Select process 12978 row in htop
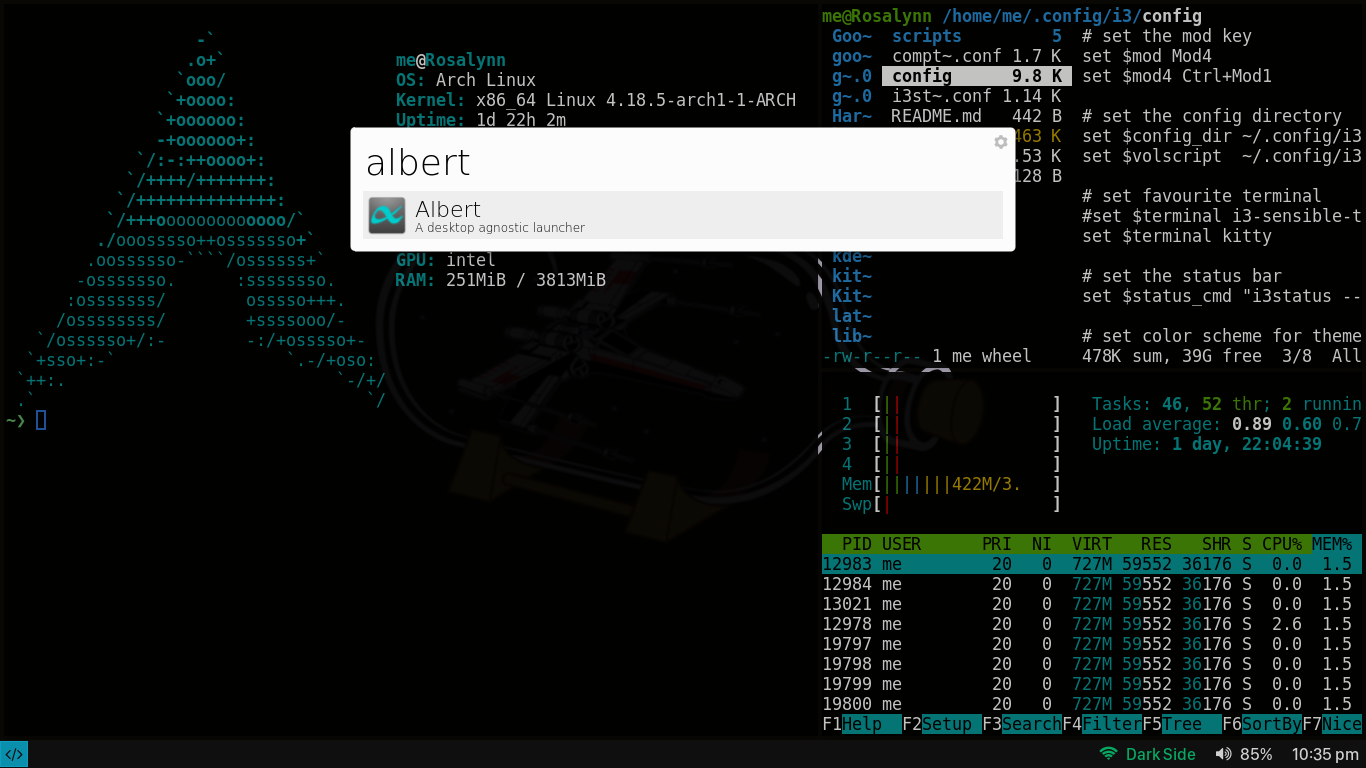 pos(1092,624)
